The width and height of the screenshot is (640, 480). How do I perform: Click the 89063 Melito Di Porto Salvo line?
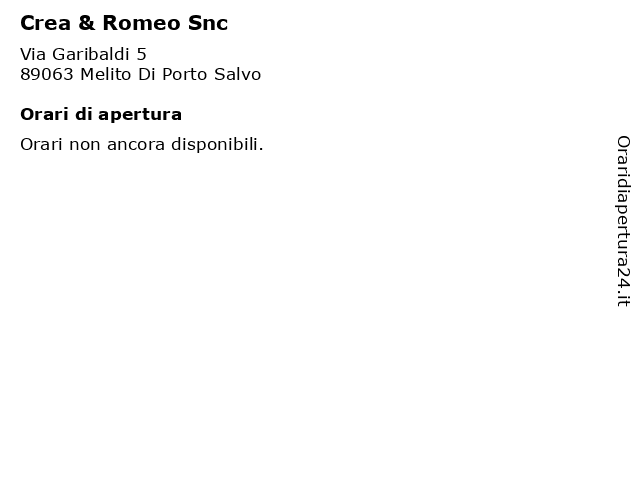[x=140, y=74]
